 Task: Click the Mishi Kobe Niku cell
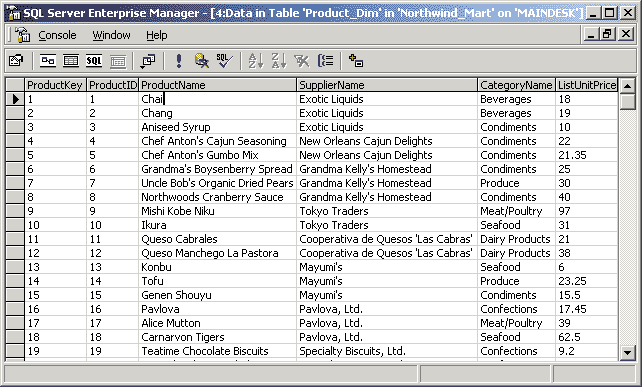point(217,211)
